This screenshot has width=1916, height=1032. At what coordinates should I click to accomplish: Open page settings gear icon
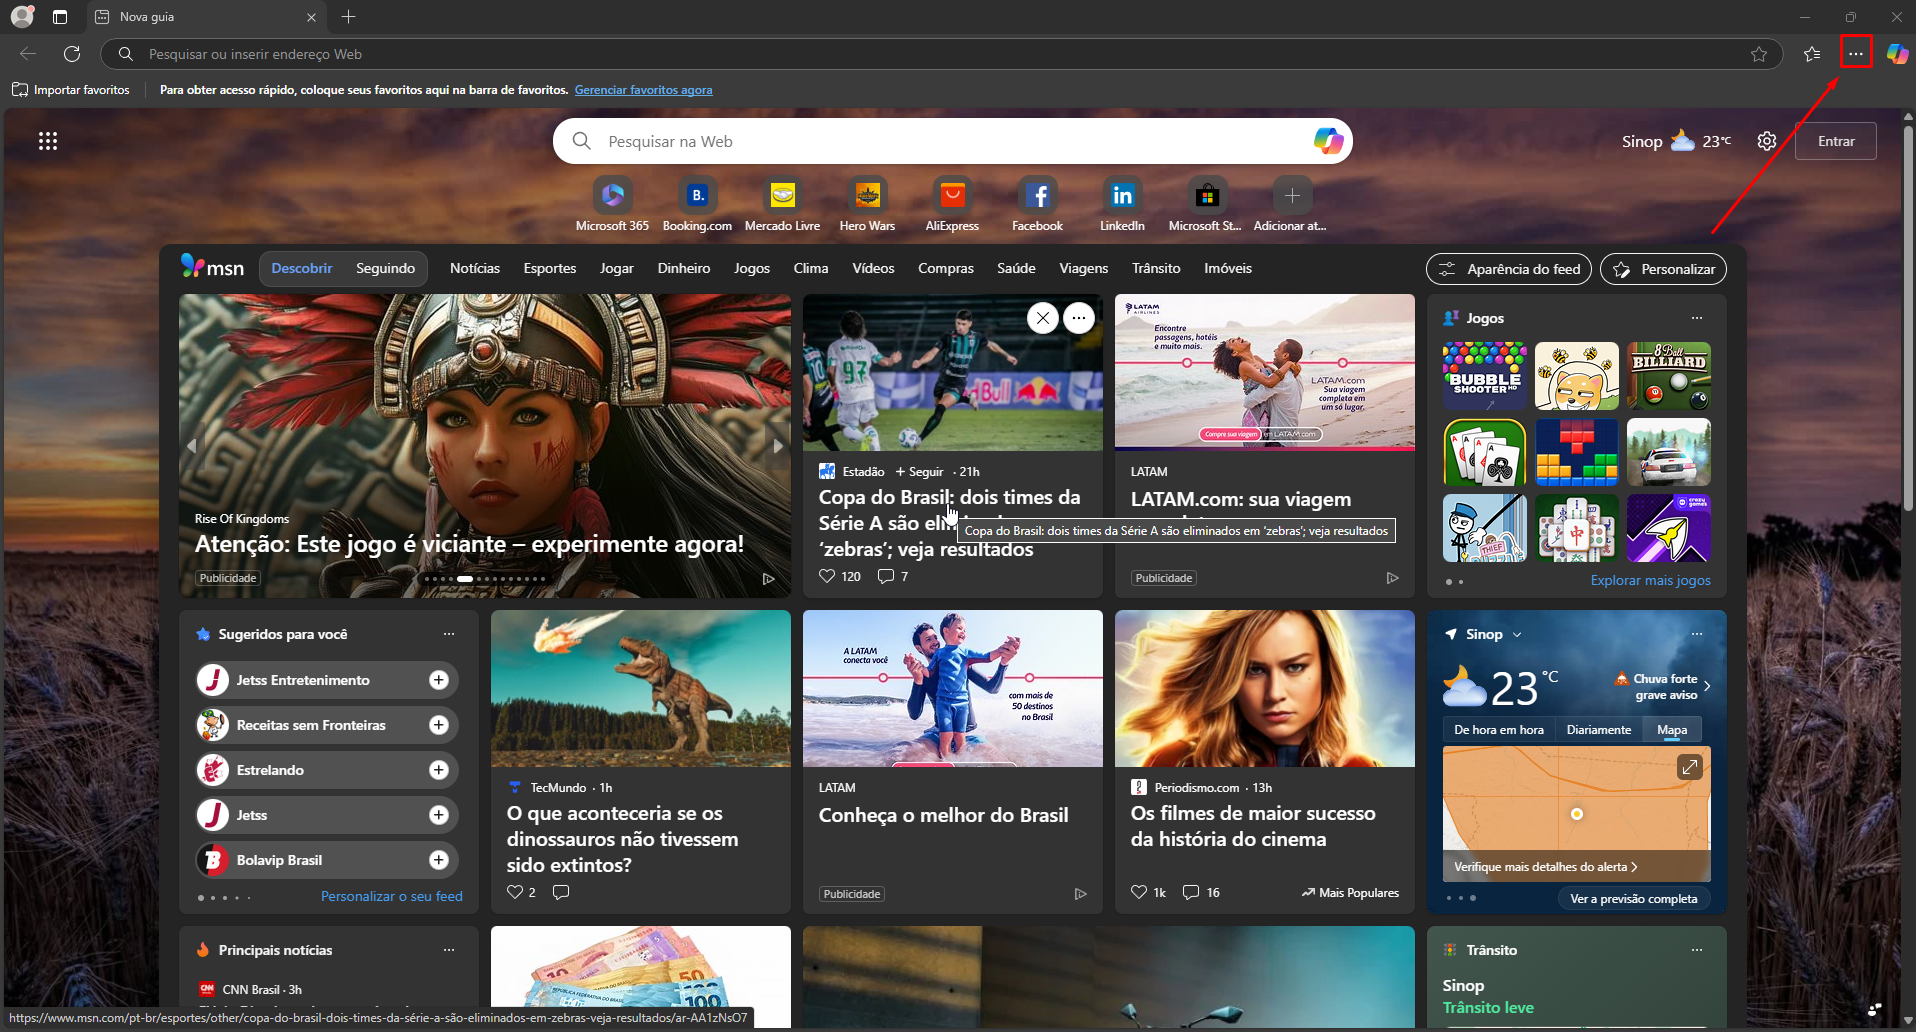pos(1767,141)
